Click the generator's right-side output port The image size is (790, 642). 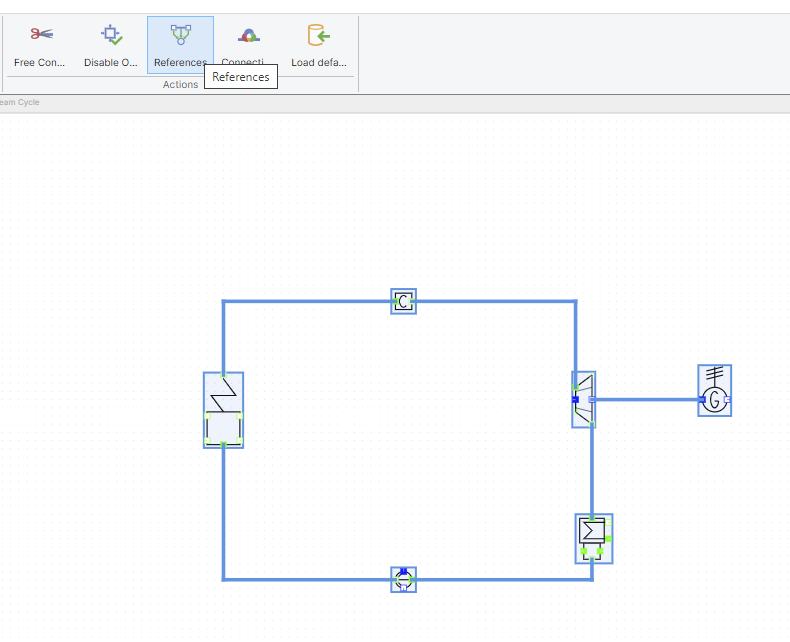(727, 399)
